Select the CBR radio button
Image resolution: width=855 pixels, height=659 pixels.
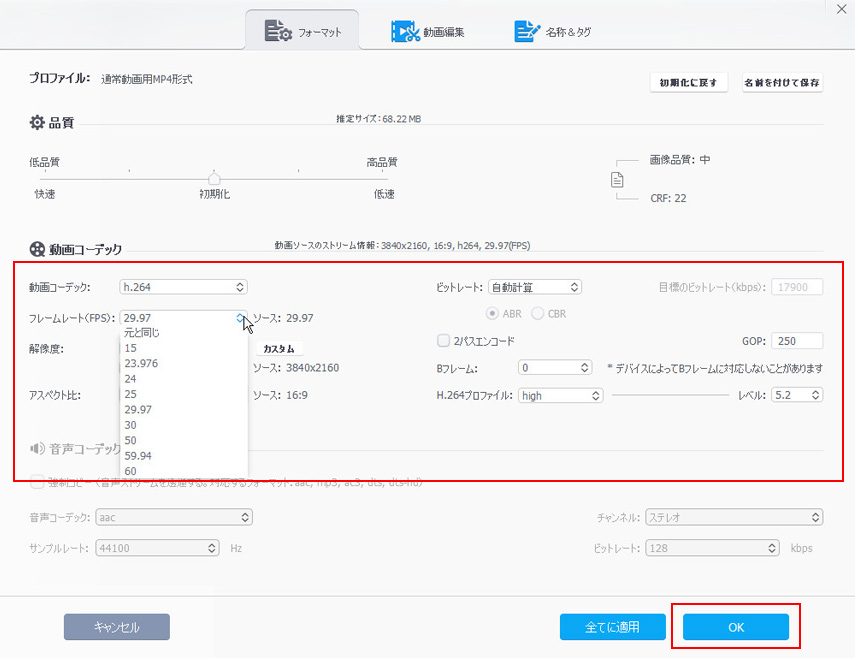[538, 314]
